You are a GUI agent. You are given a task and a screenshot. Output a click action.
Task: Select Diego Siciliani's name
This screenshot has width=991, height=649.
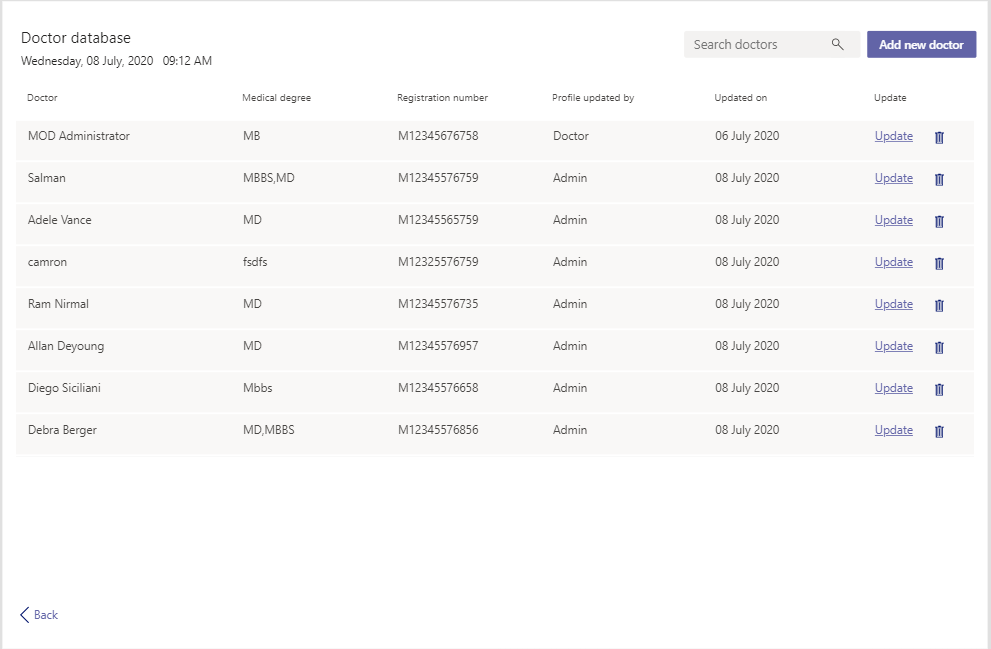click(64, 388)
